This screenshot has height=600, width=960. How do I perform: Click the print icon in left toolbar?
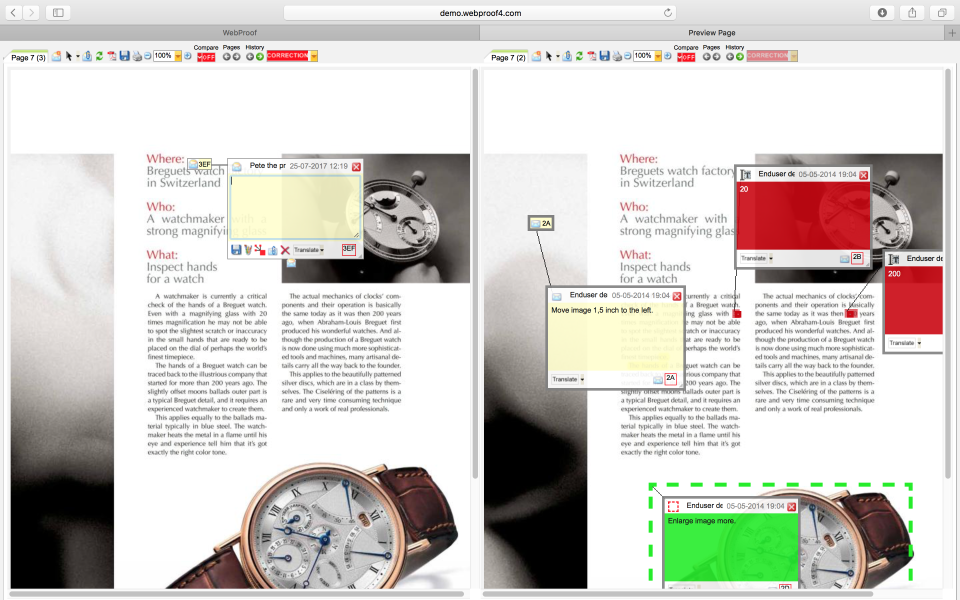point(137,56)
